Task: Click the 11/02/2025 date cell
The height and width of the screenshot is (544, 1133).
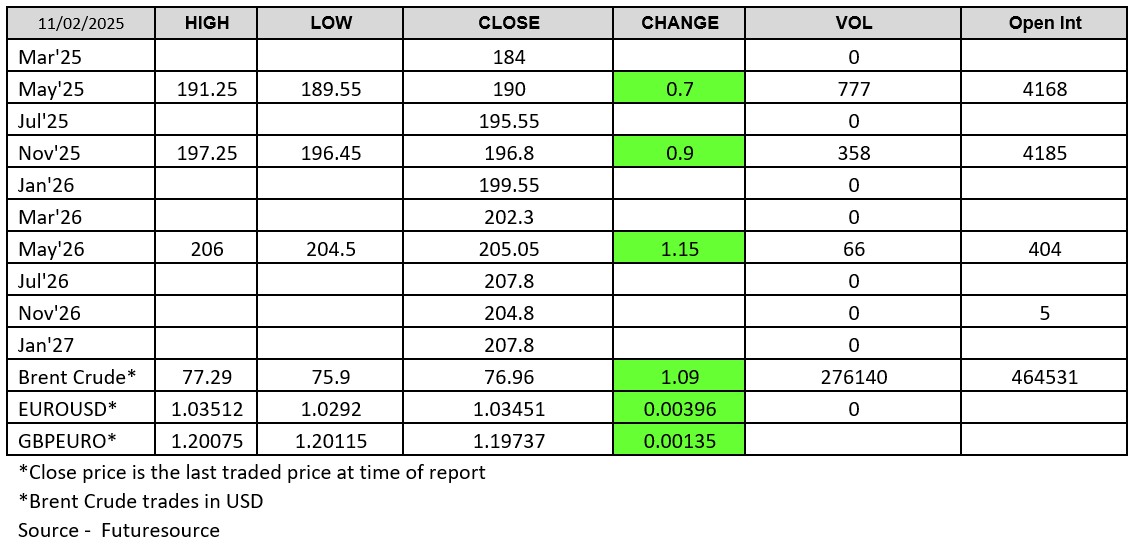Action: click(x=81, y=24)
